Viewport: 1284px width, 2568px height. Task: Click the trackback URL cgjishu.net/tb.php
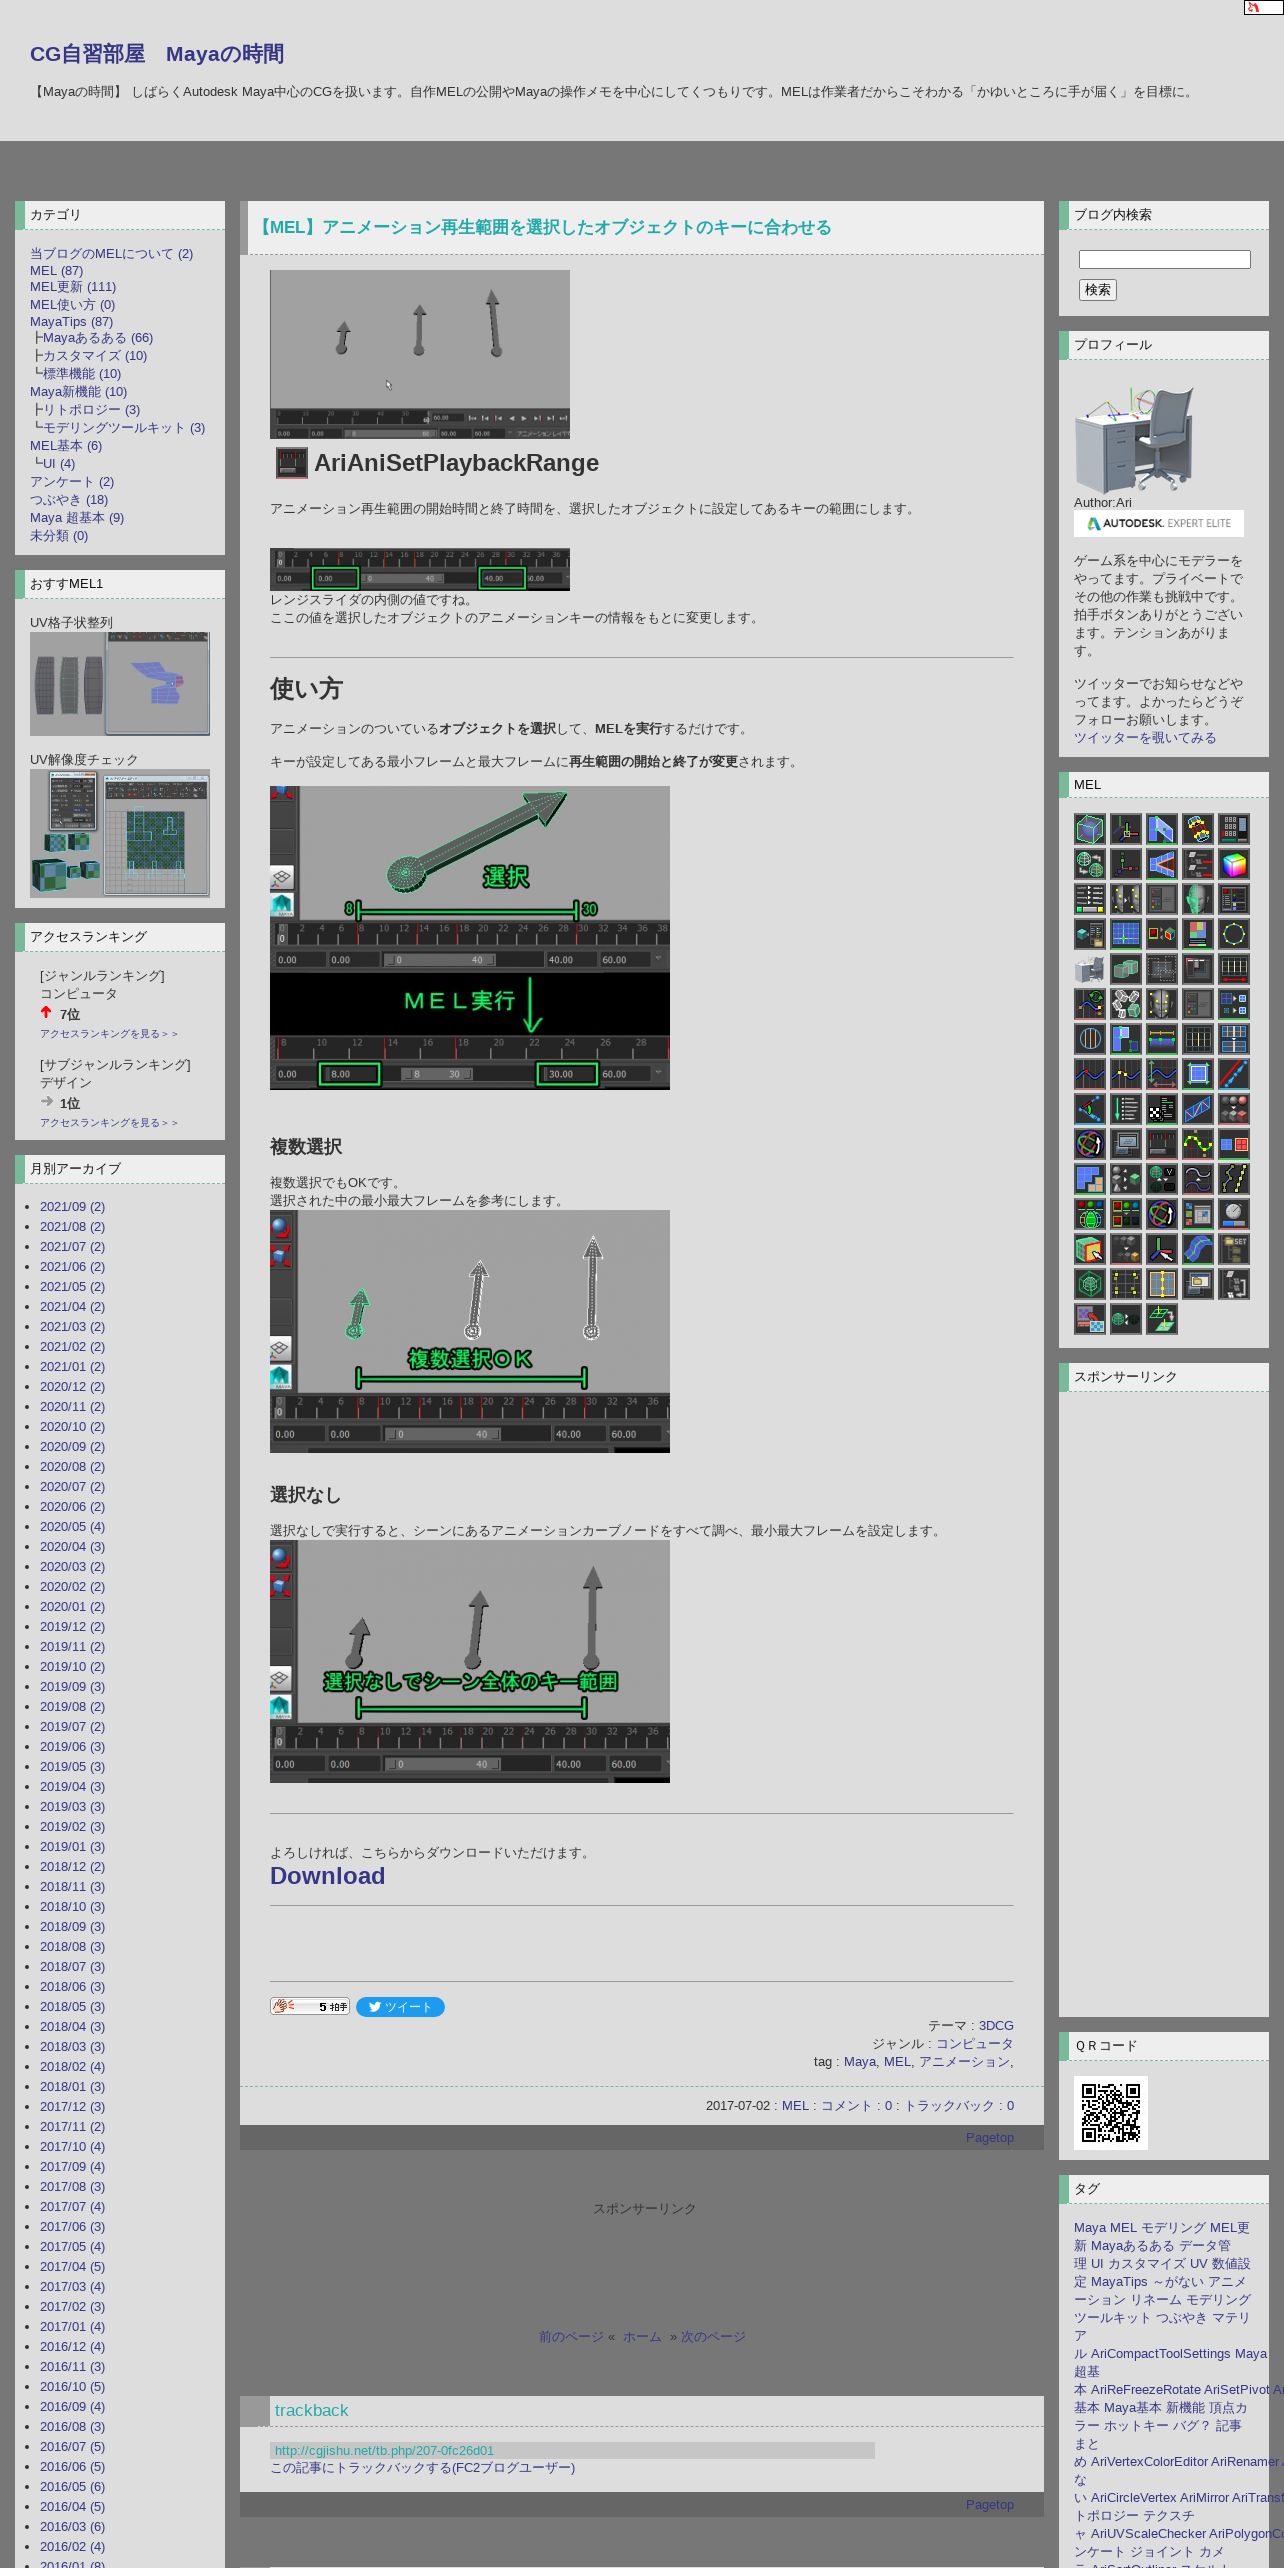[384, 2450]
